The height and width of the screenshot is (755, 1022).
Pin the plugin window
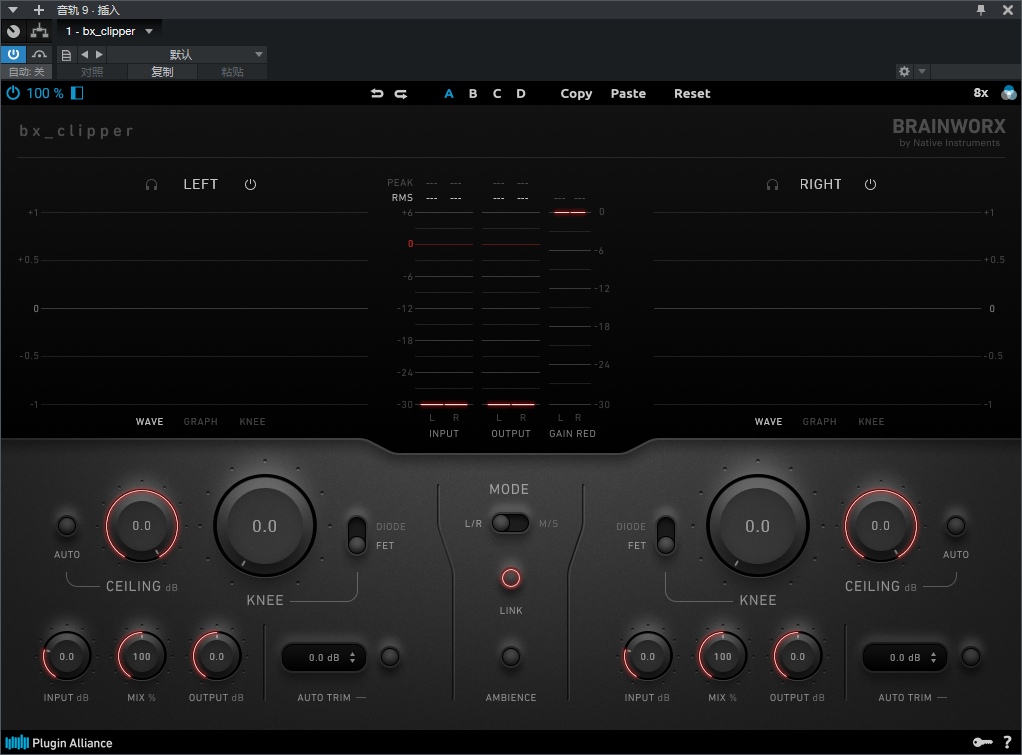[x=981, y=10]
